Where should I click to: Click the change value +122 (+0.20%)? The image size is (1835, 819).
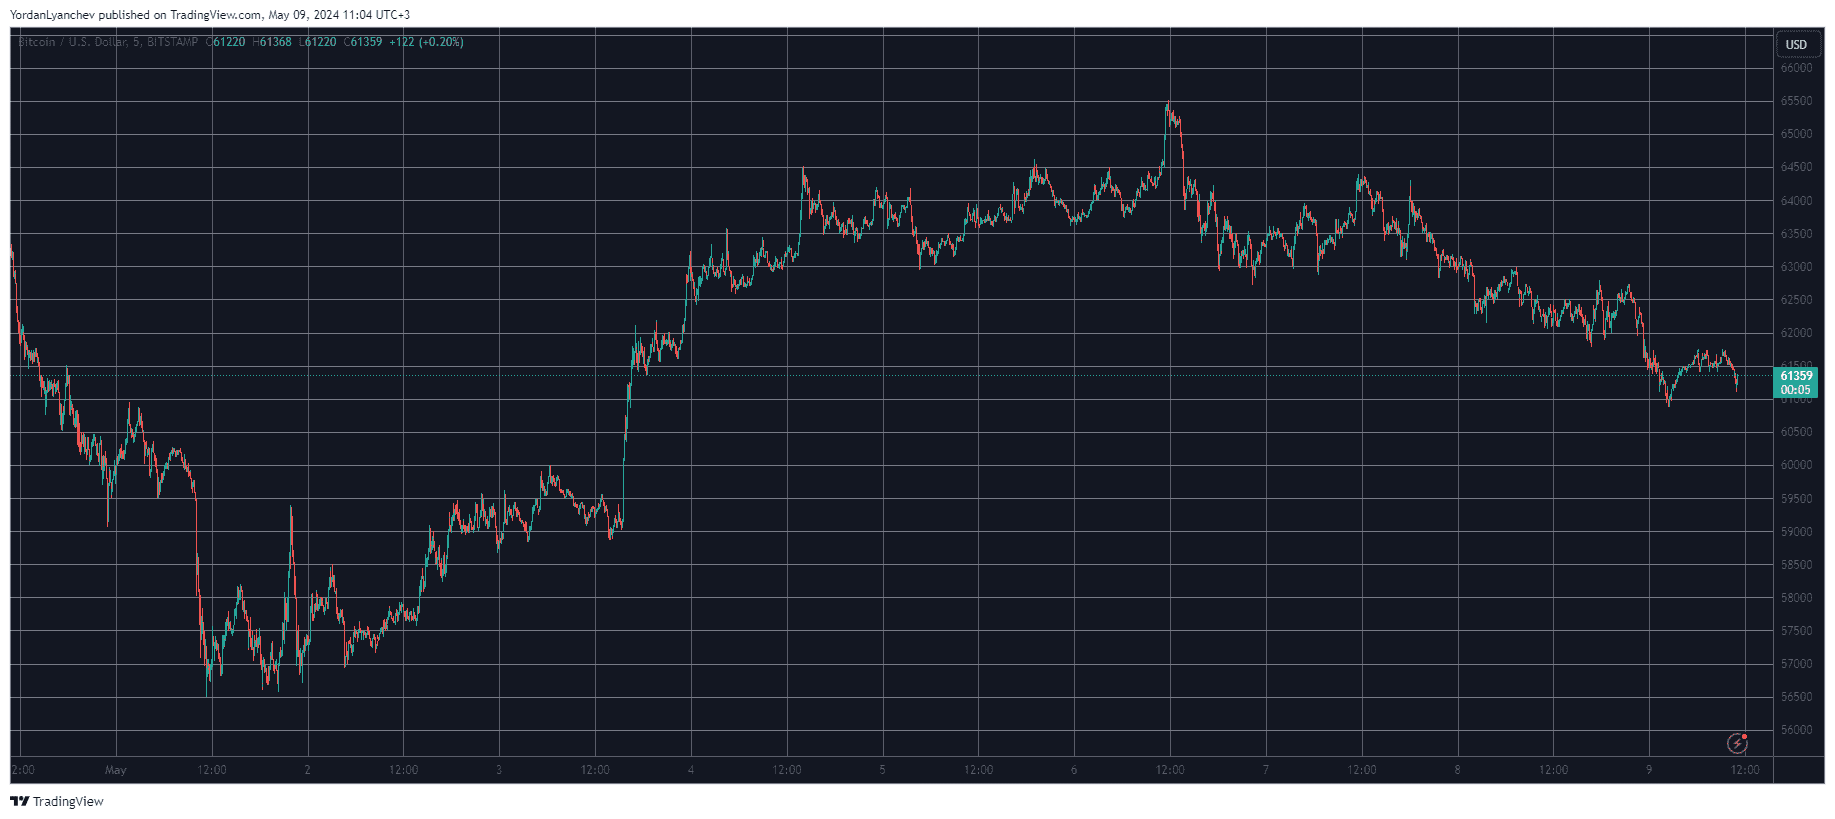pyautogui.click(x=426, y=42)
